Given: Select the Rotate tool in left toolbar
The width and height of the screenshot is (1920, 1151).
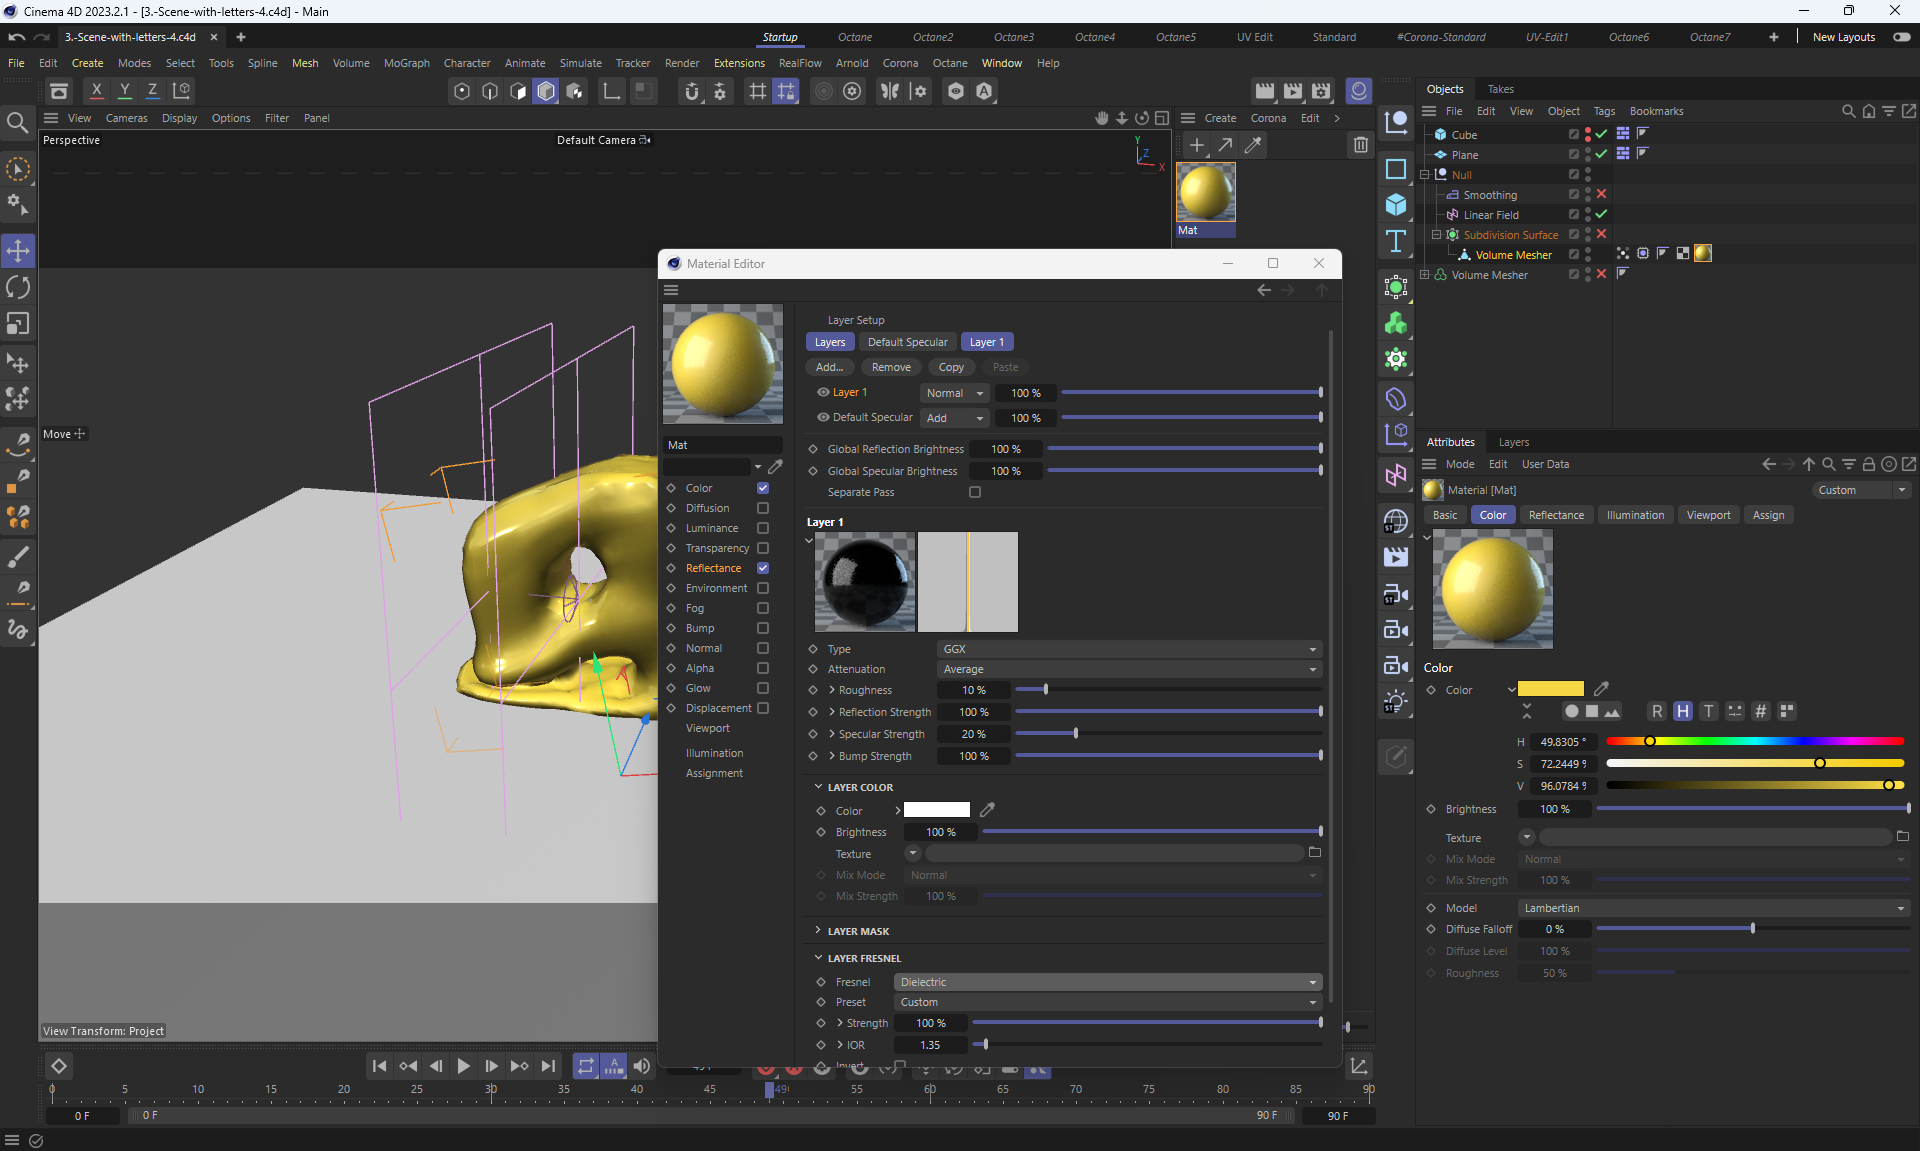Looking at the screenshot, I should tap(18, 287).
